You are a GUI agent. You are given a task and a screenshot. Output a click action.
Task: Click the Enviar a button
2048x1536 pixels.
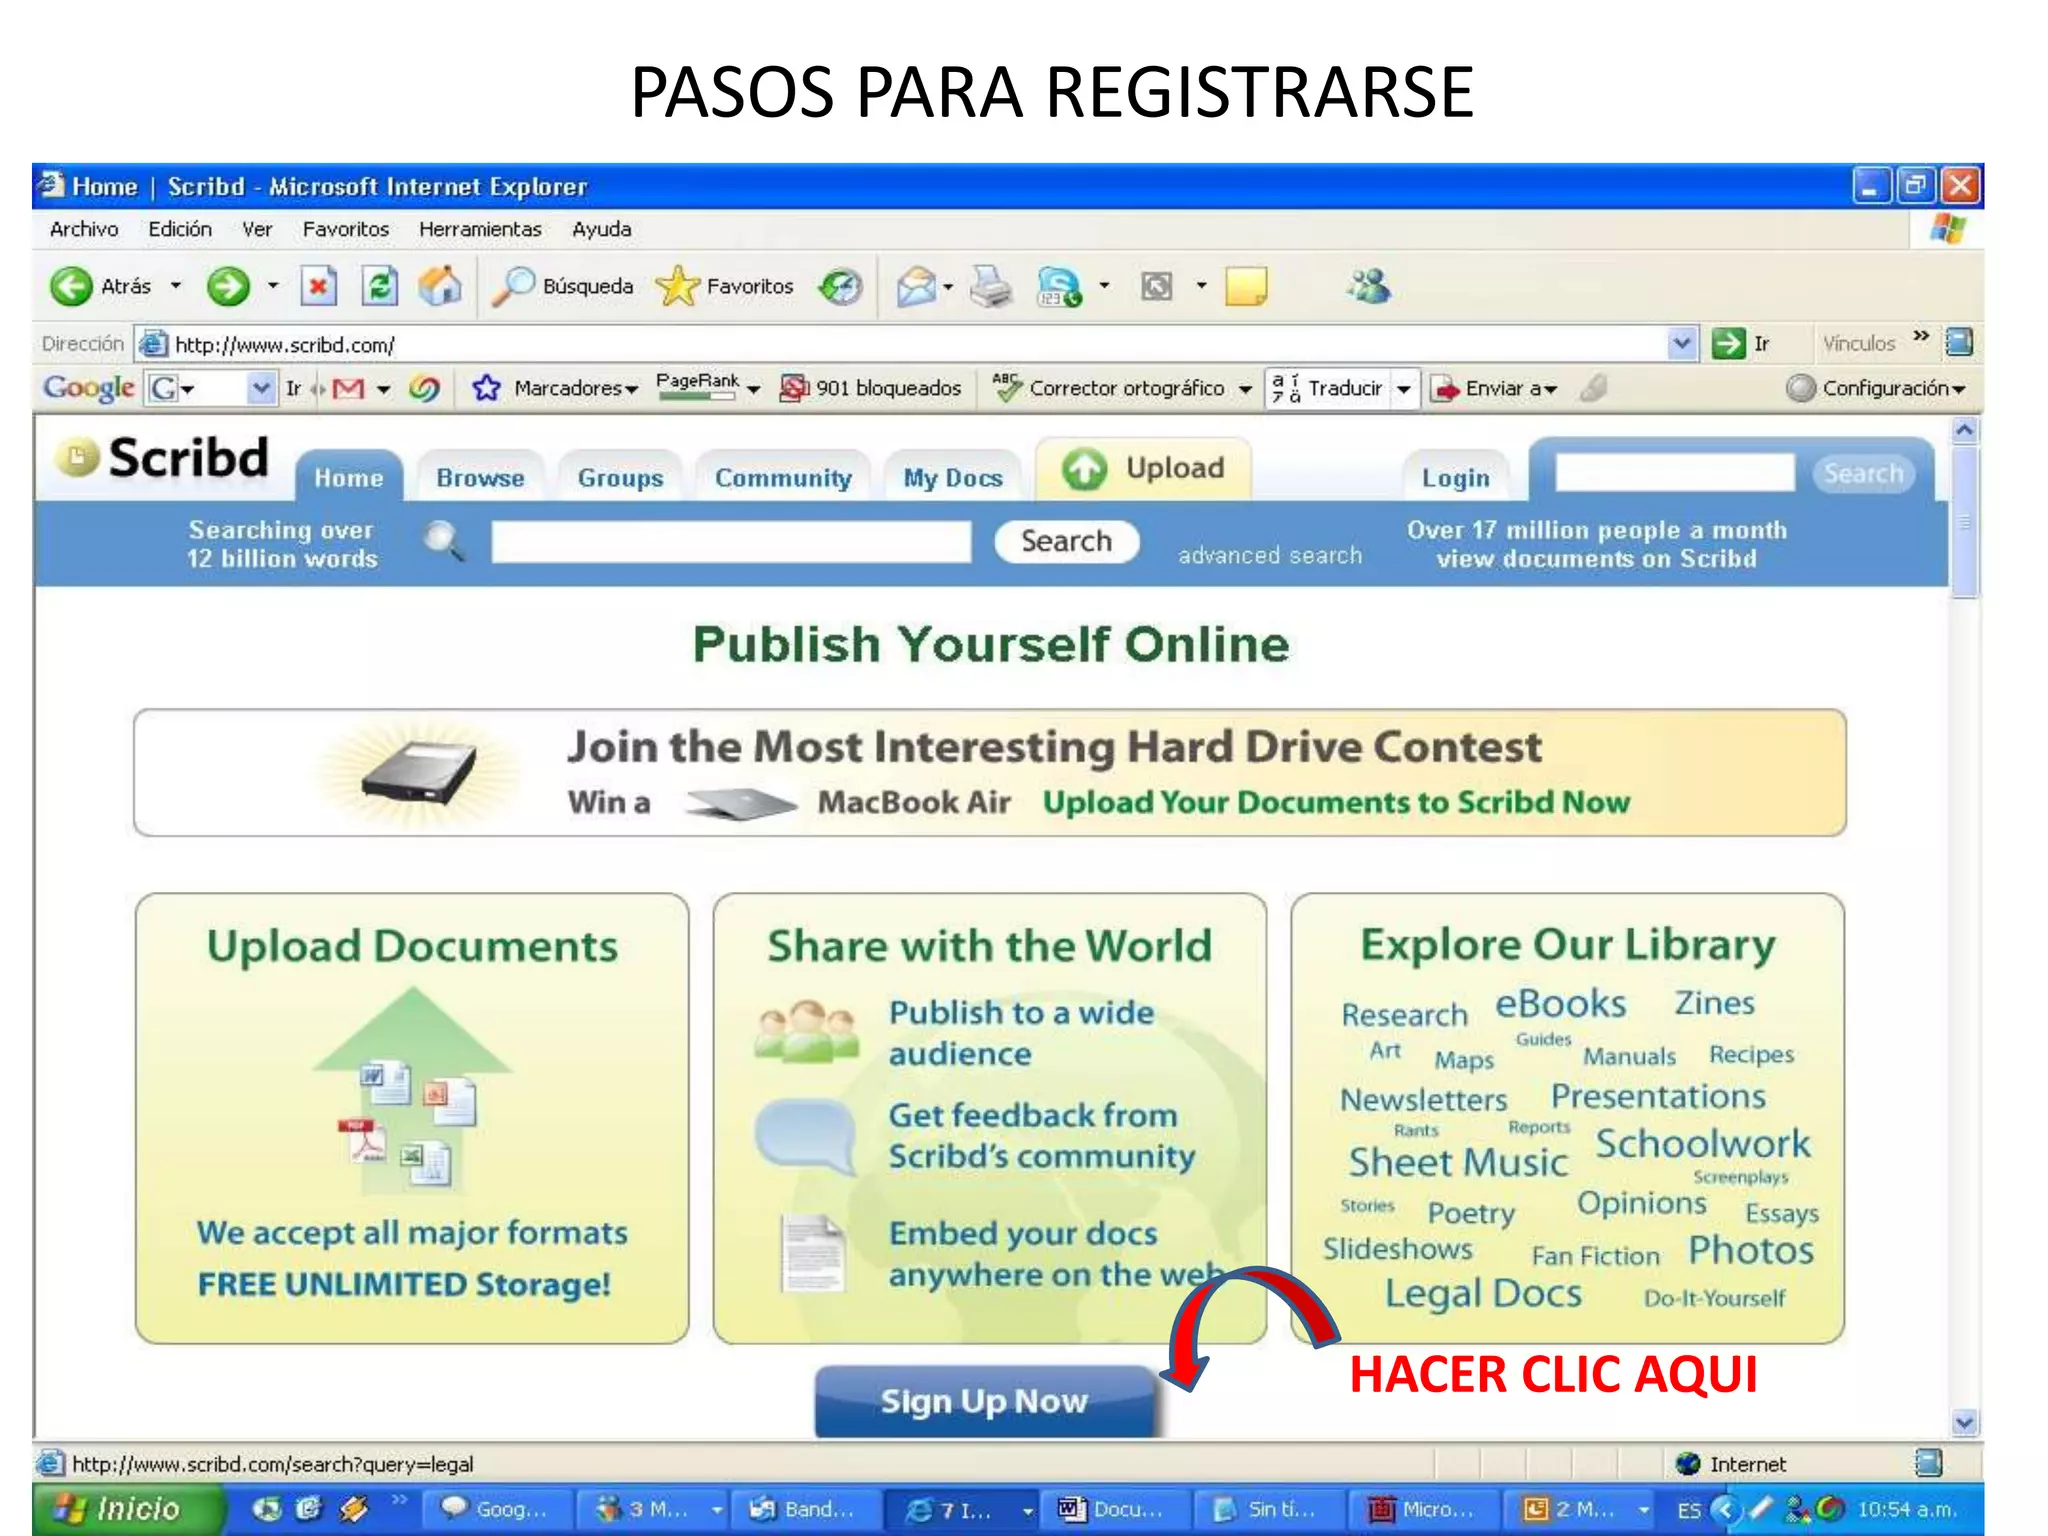(1494, 388)
